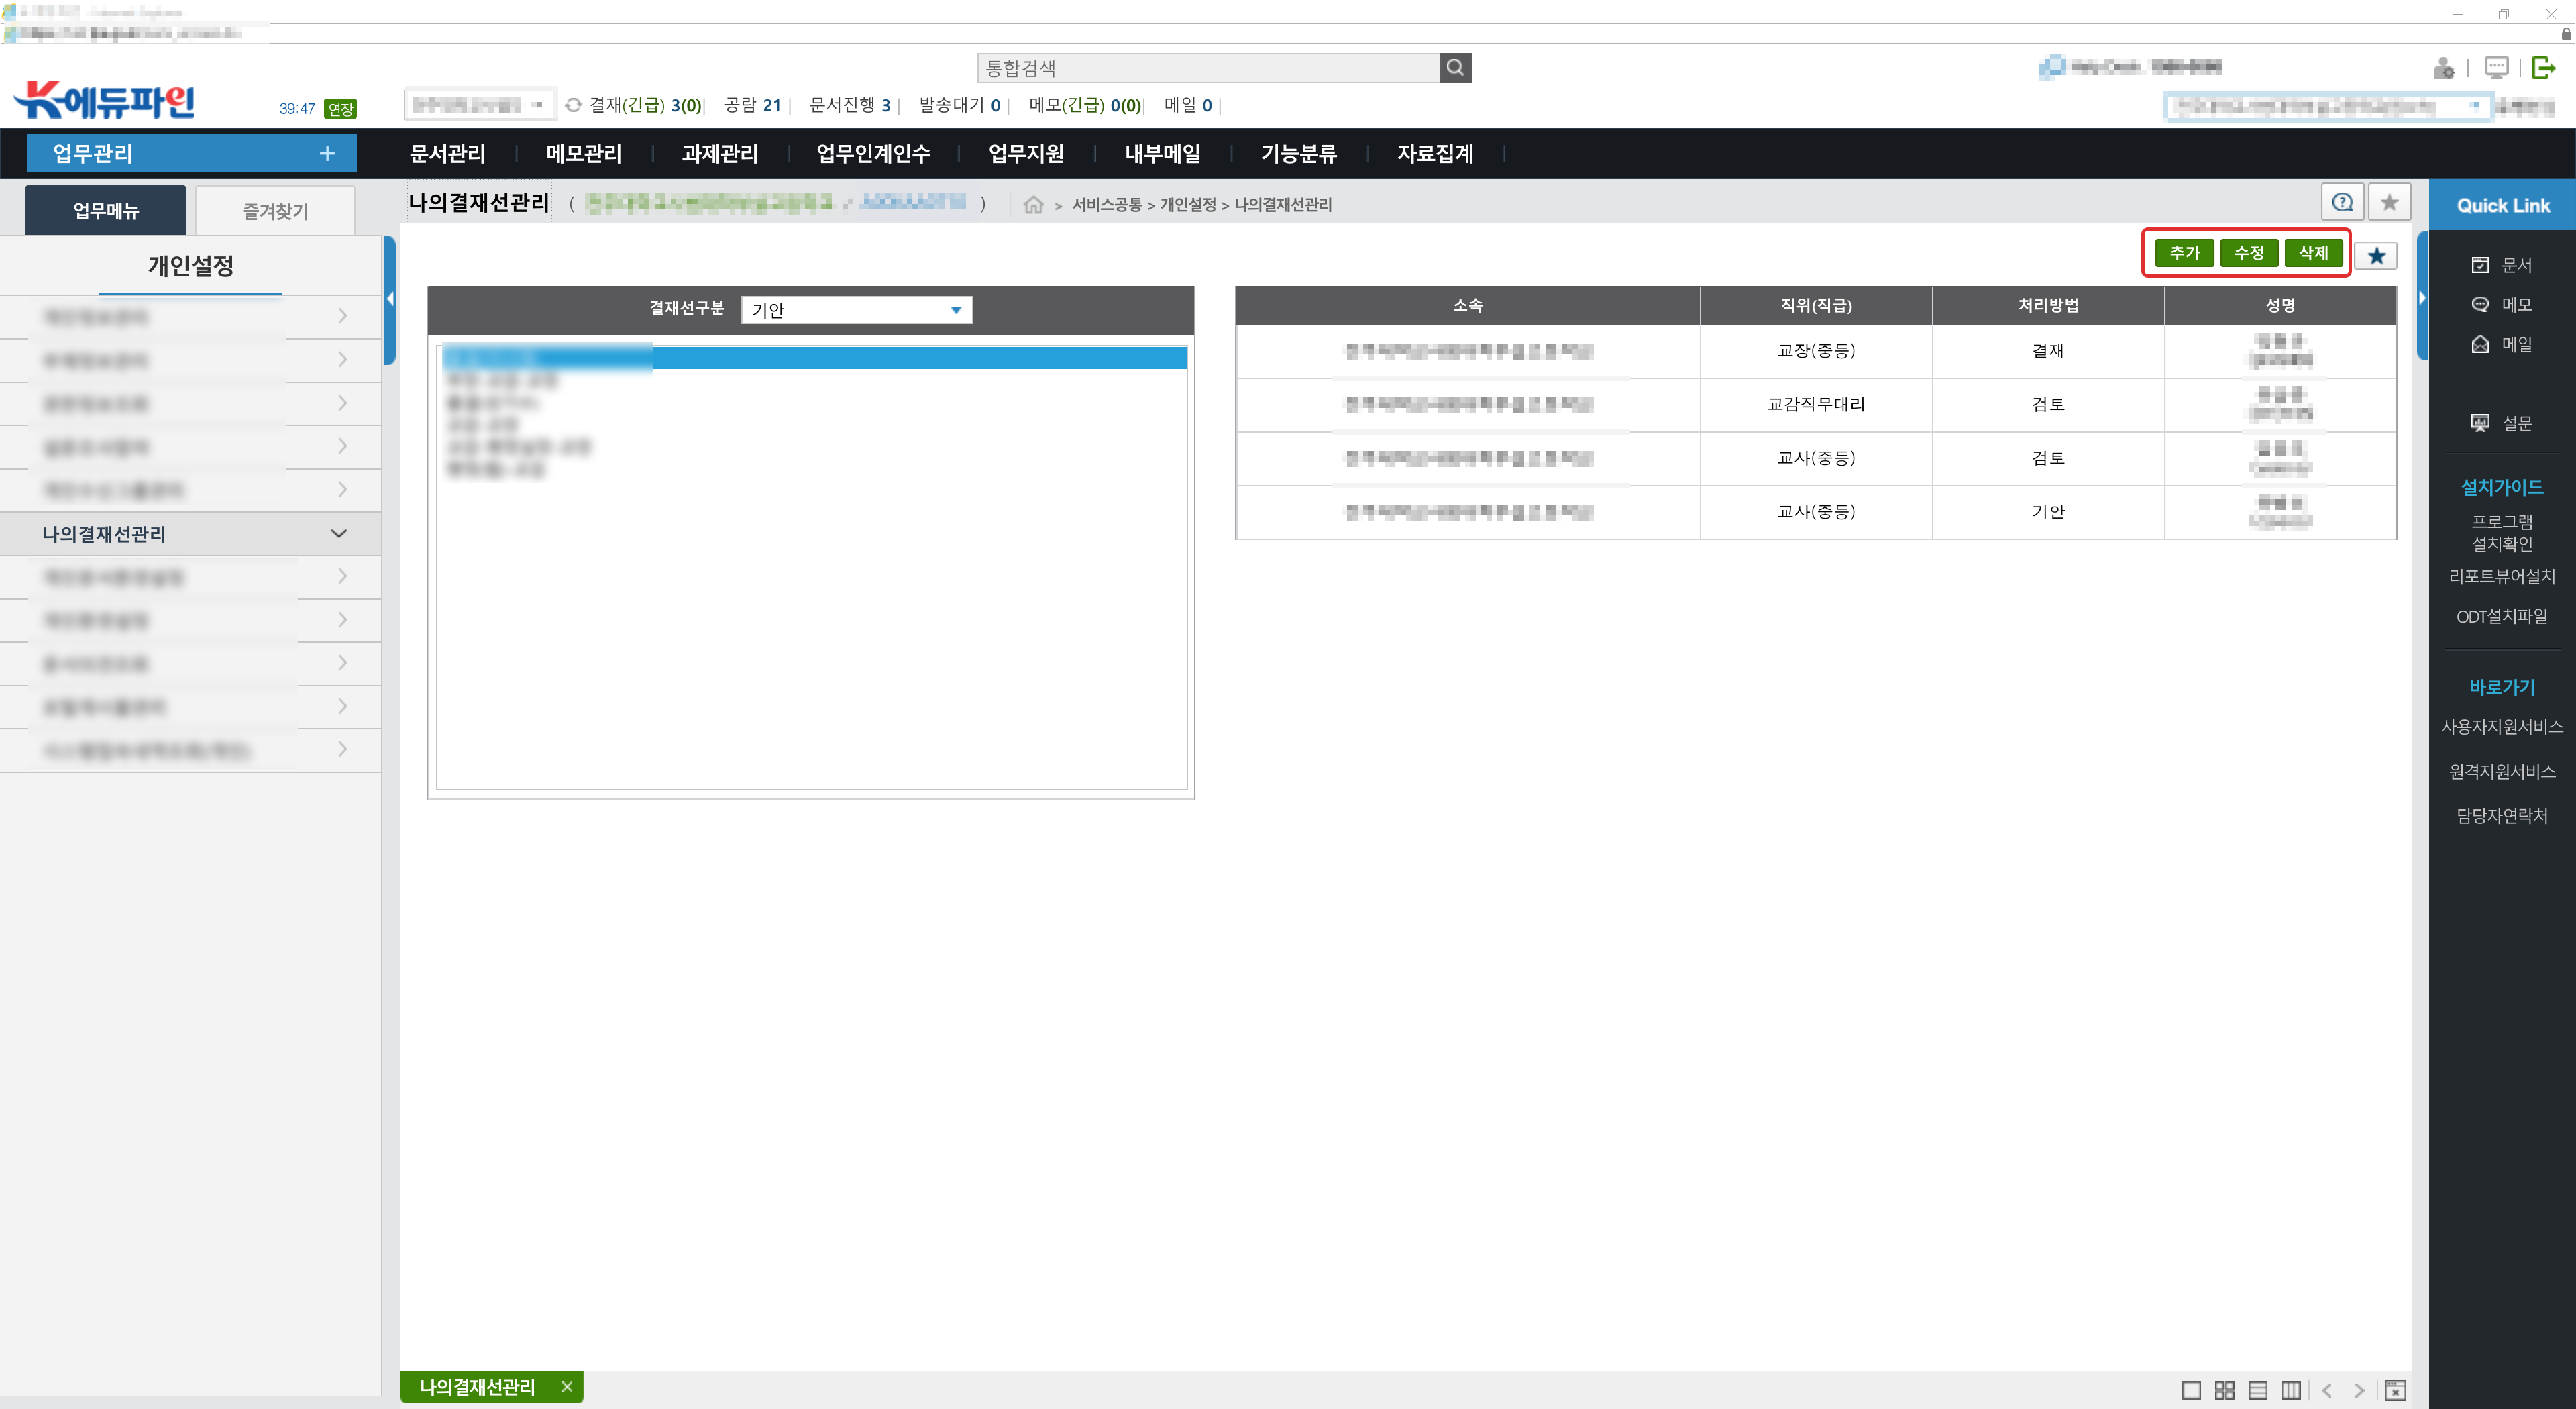This screenshot has height=1409, width=2576.
Task: Click the blue star button beside 삭제
Action: (2376, 256)
